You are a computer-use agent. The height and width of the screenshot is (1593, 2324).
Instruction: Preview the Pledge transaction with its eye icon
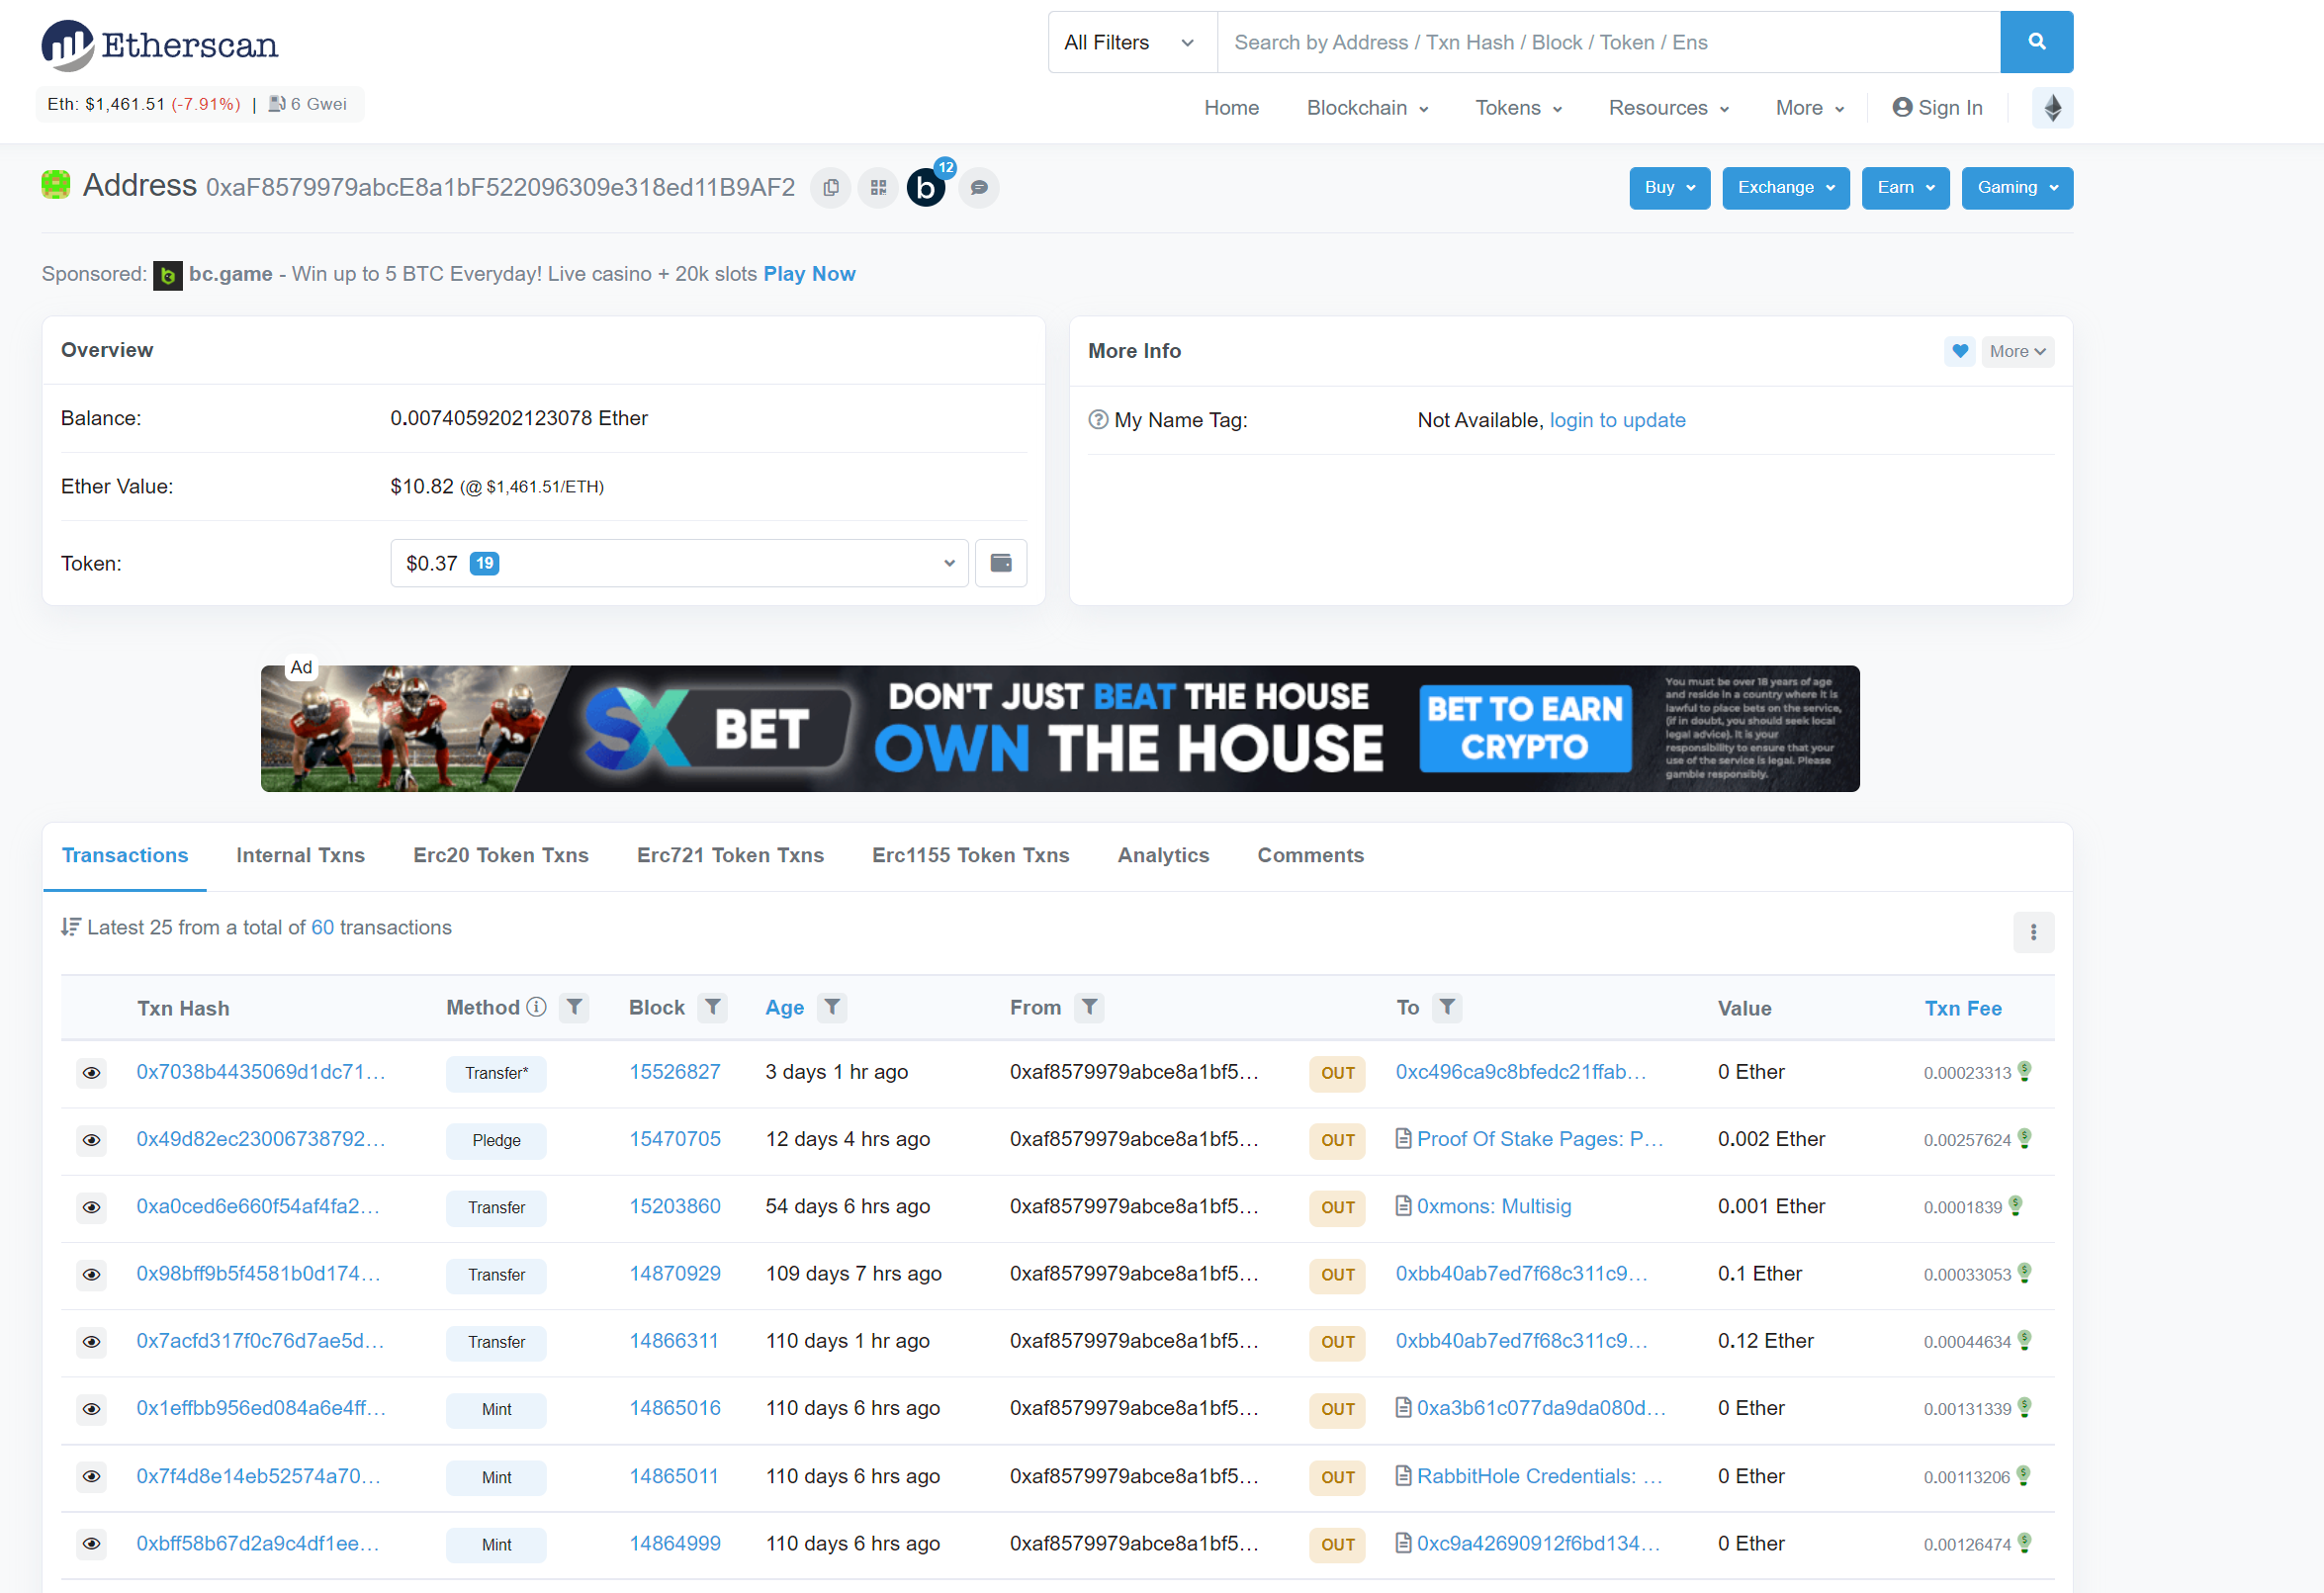(x=91, y=1140)
